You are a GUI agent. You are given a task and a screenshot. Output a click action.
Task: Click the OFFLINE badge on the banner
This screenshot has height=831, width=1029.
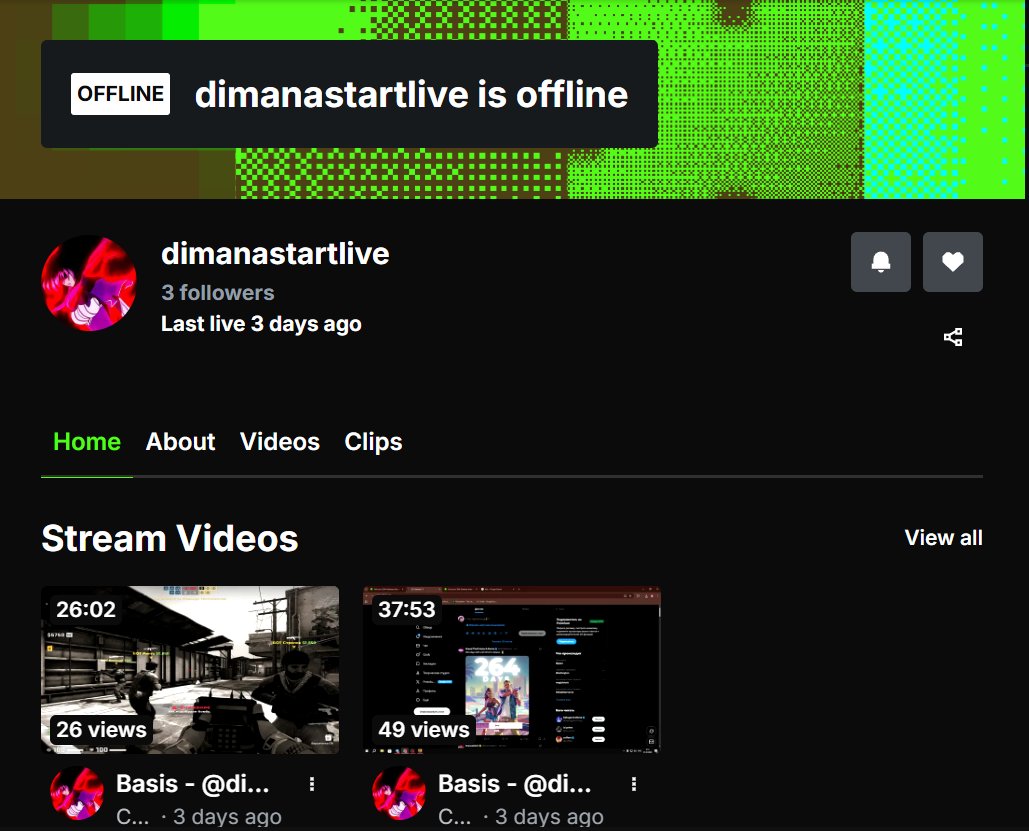point(120,94)
